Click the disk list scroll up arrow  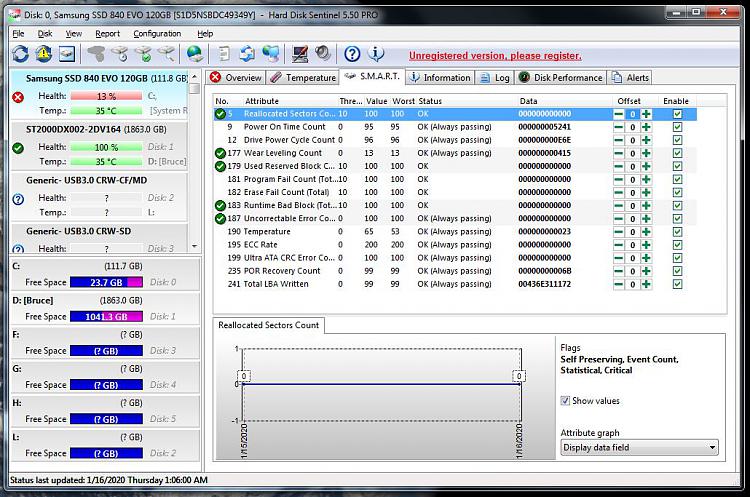[194, 77]
